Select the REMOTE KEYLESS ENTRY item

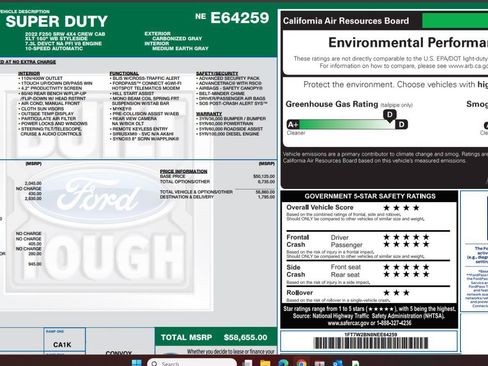point(140,129)
